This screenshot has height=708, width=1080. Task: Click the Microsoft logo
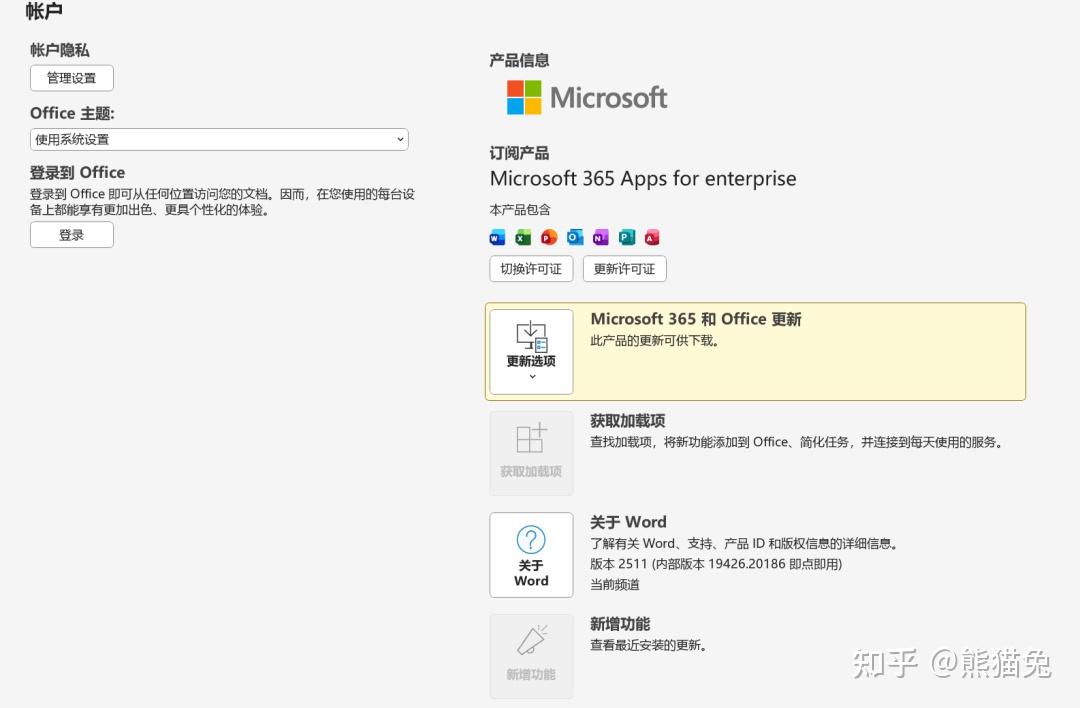[x=587, y=98]
